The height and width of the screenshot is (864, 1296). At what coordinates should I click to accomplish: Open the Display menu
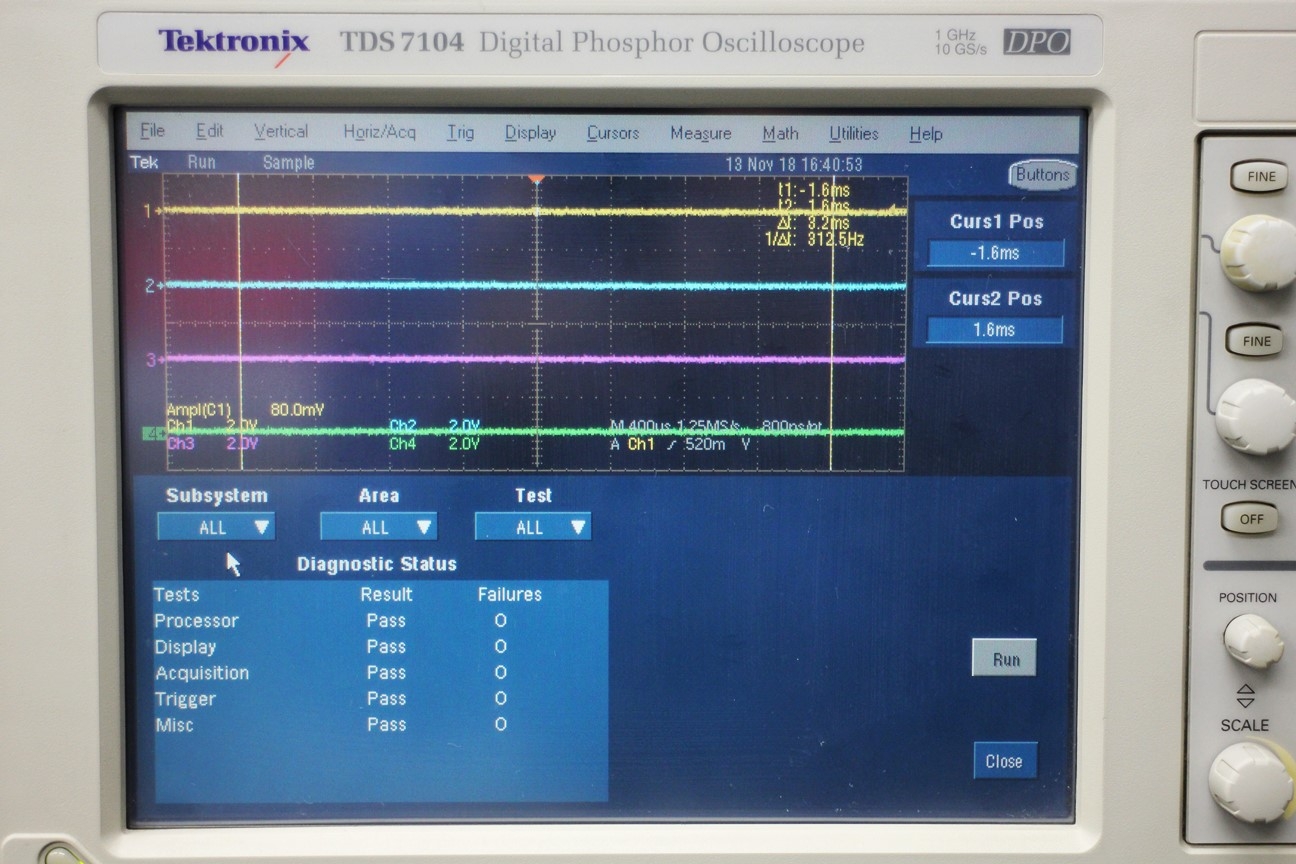[530, 133]
